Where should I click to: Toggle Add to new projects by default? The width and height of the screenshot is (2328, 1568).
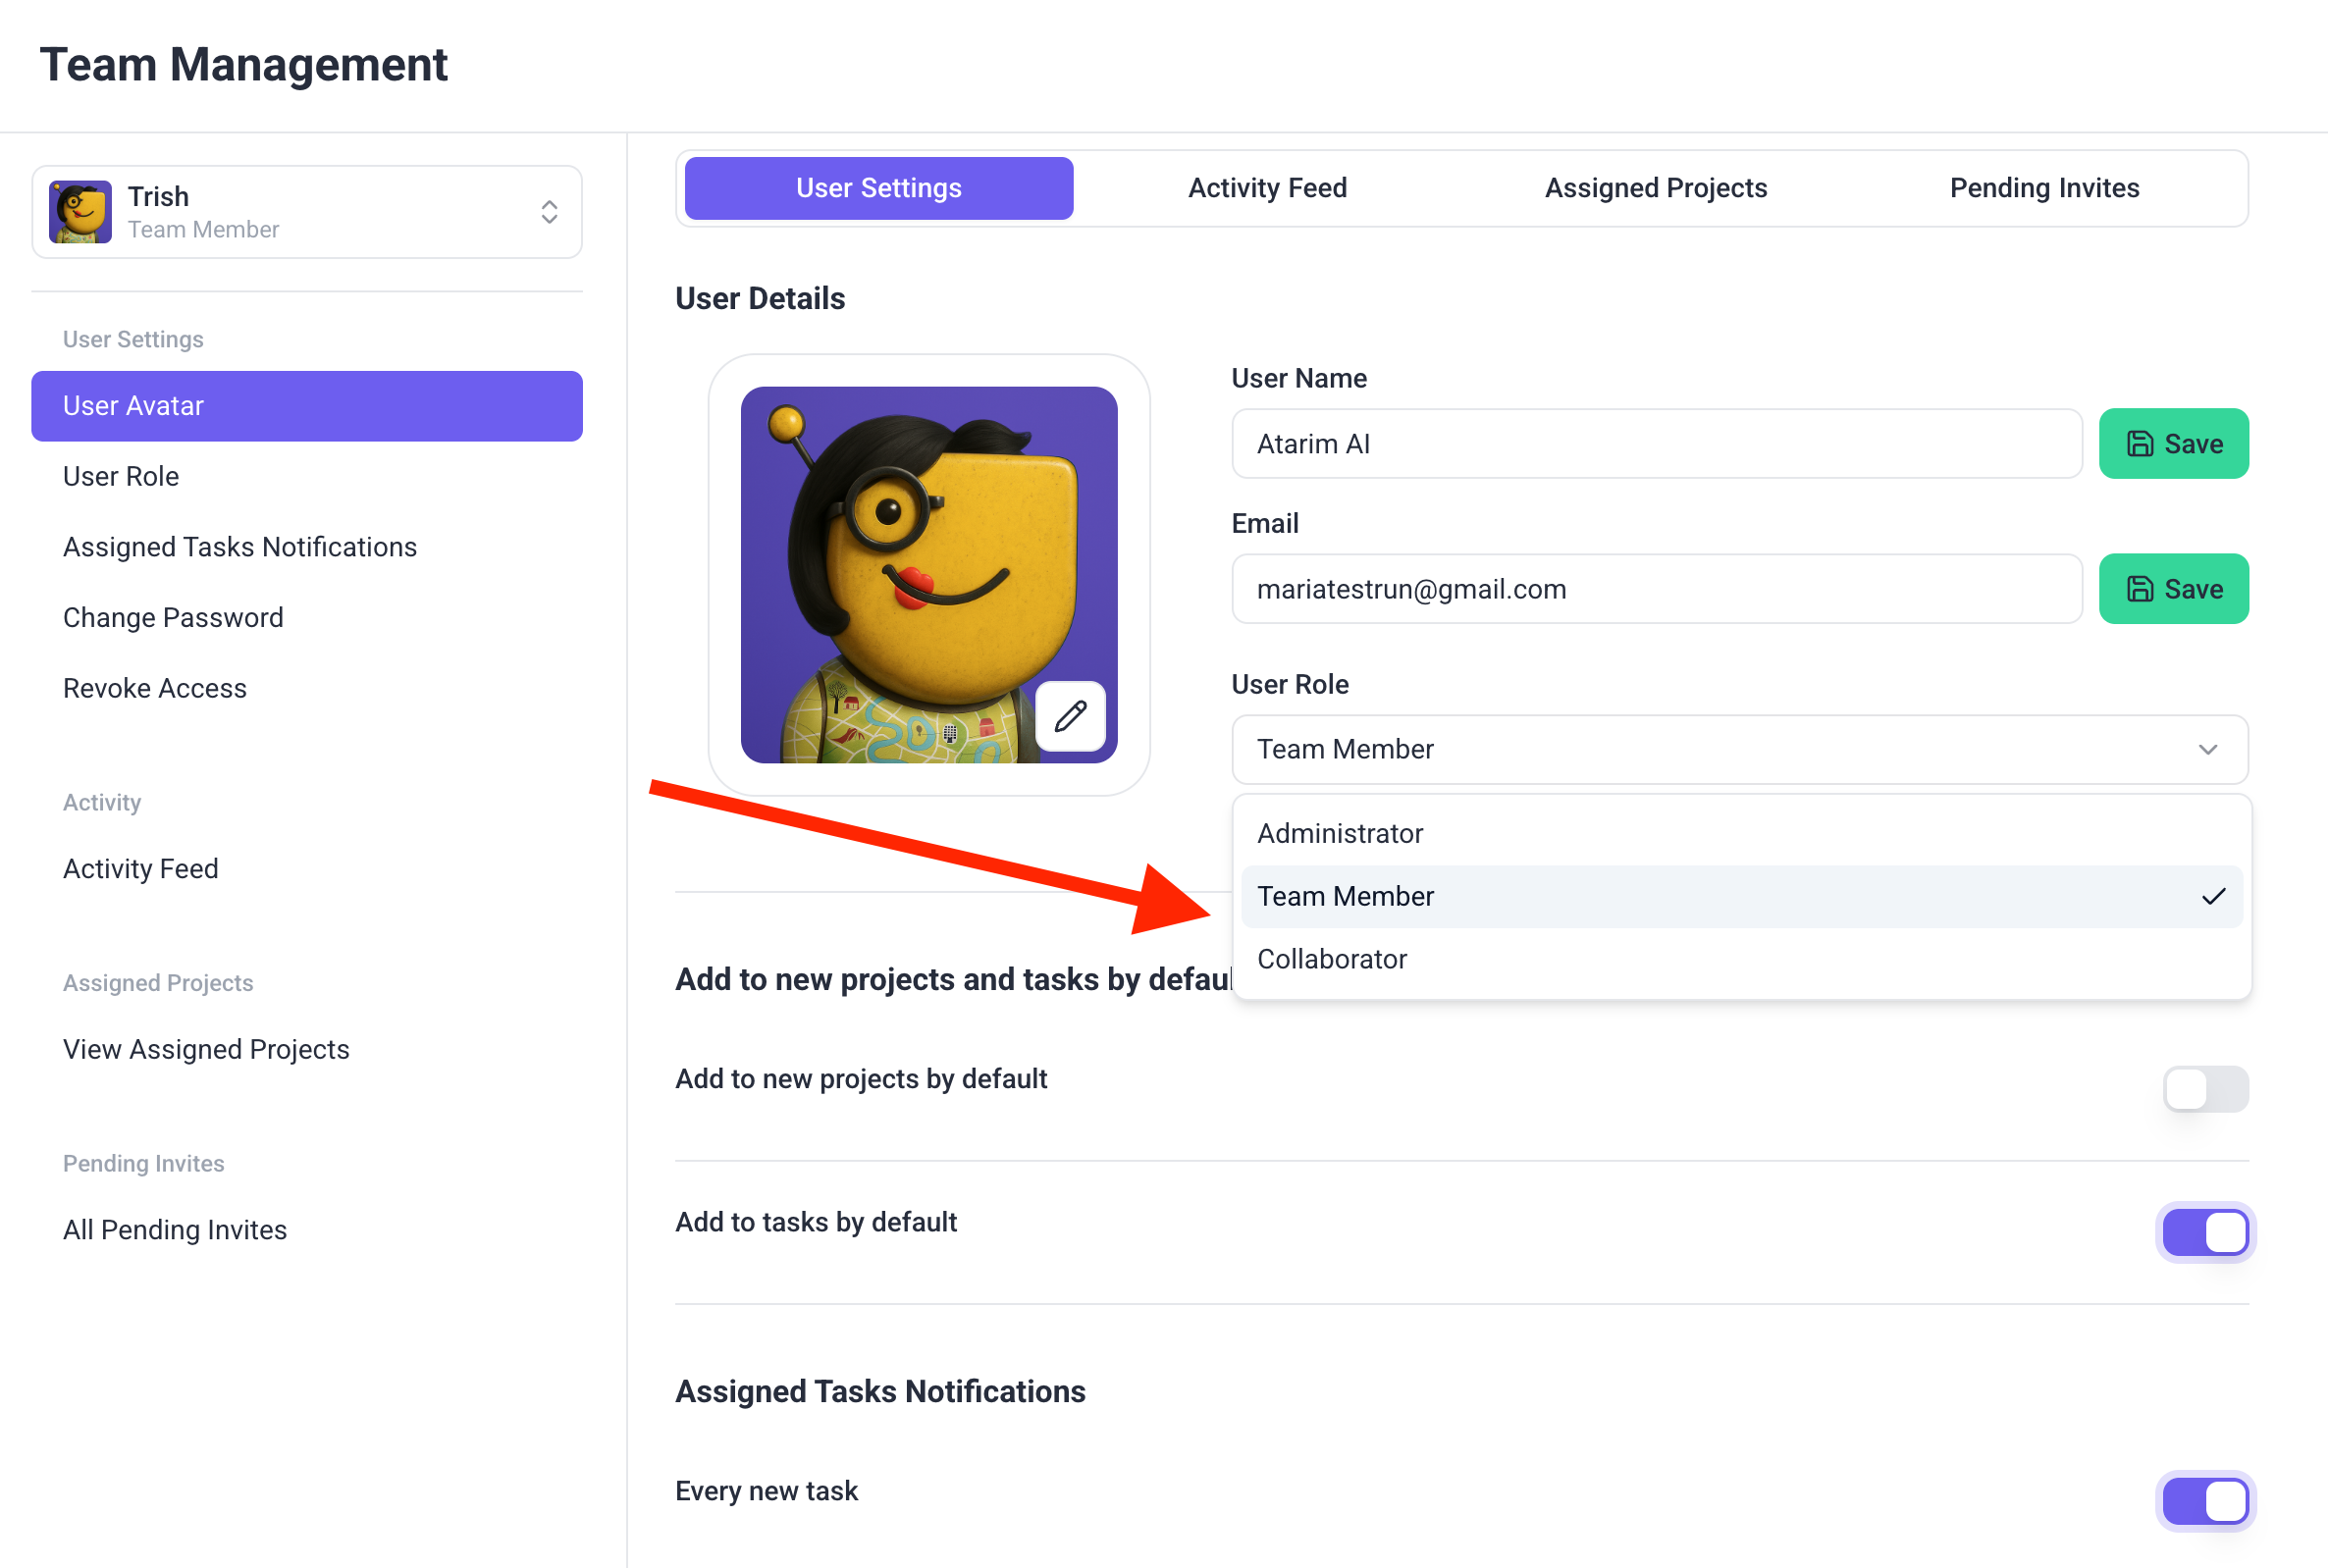(2205, 1089)
